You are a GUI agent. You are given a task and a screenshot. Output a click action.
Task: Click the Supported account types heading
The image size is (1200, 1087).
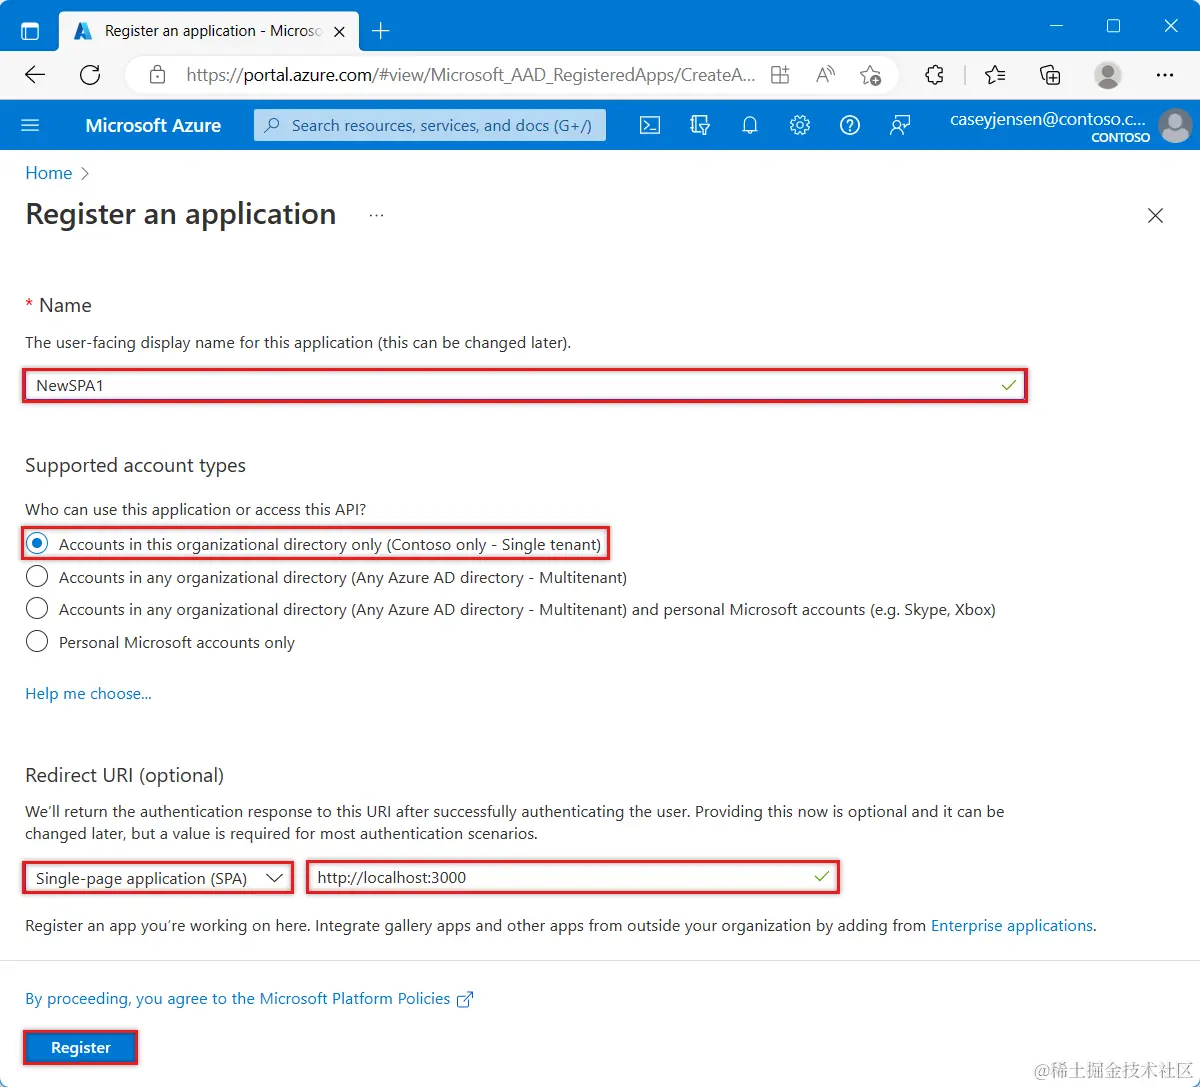135,465
